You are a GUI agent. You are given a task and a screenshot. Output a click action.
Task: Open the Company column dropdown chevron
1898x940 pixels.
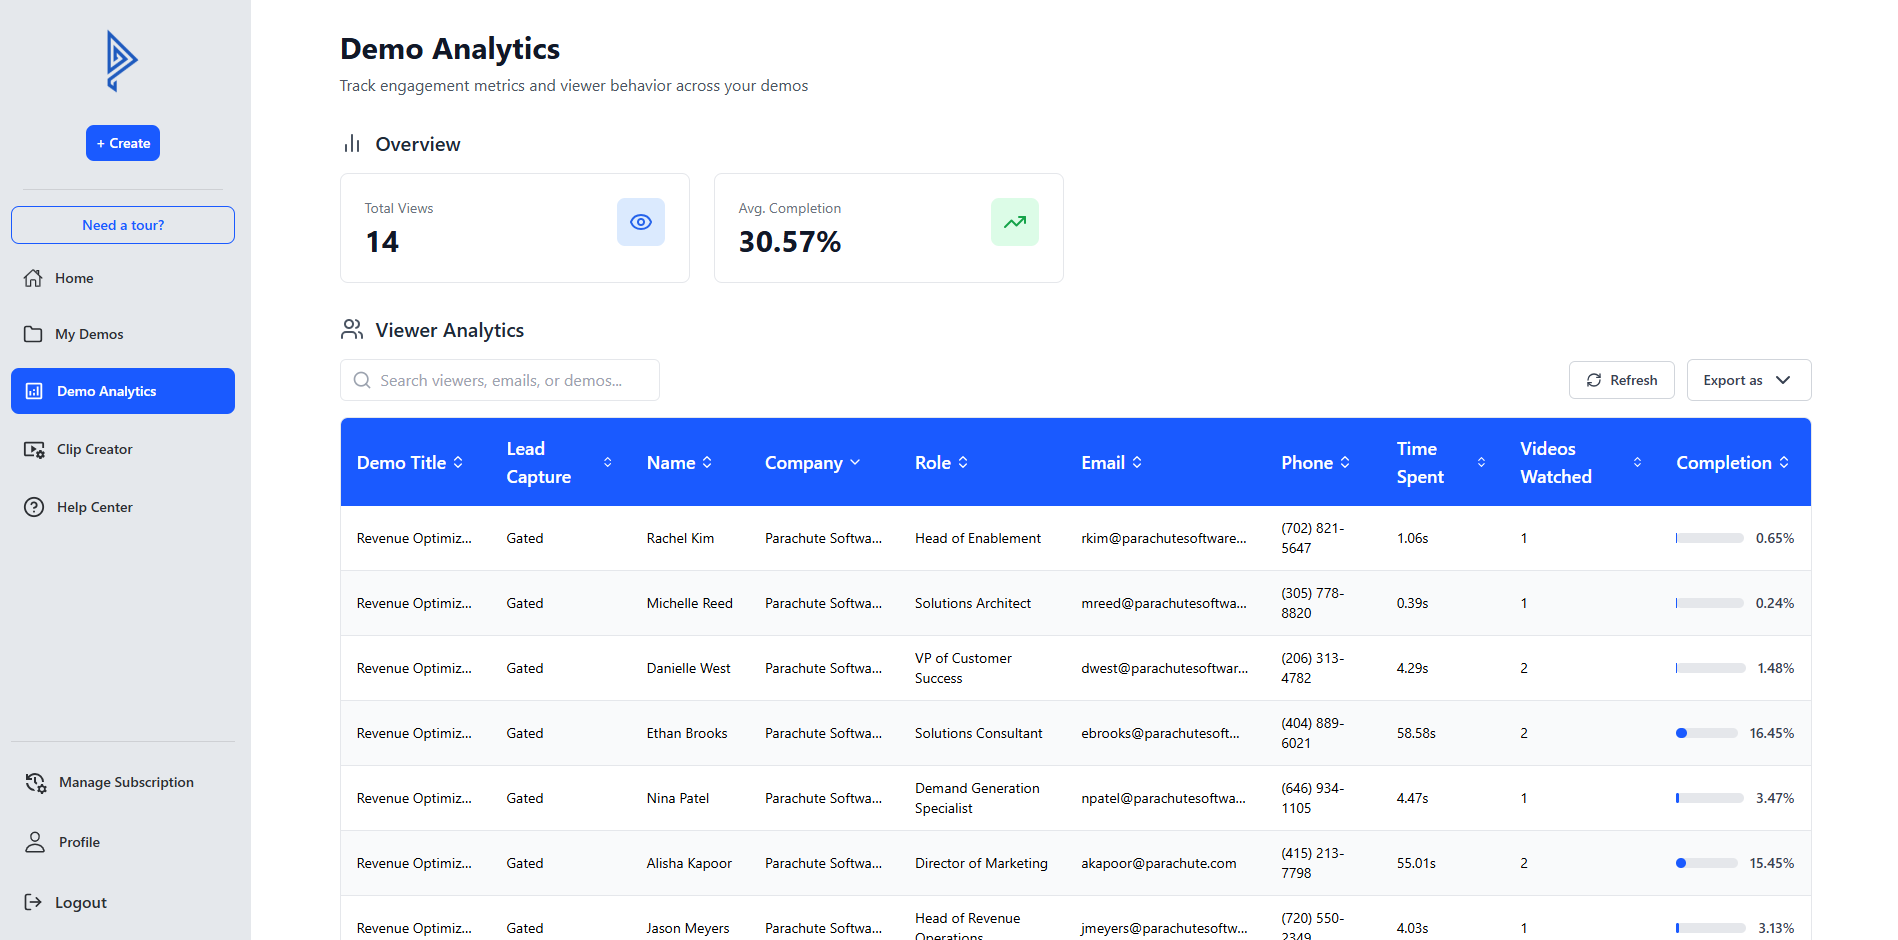coord(855,462)
